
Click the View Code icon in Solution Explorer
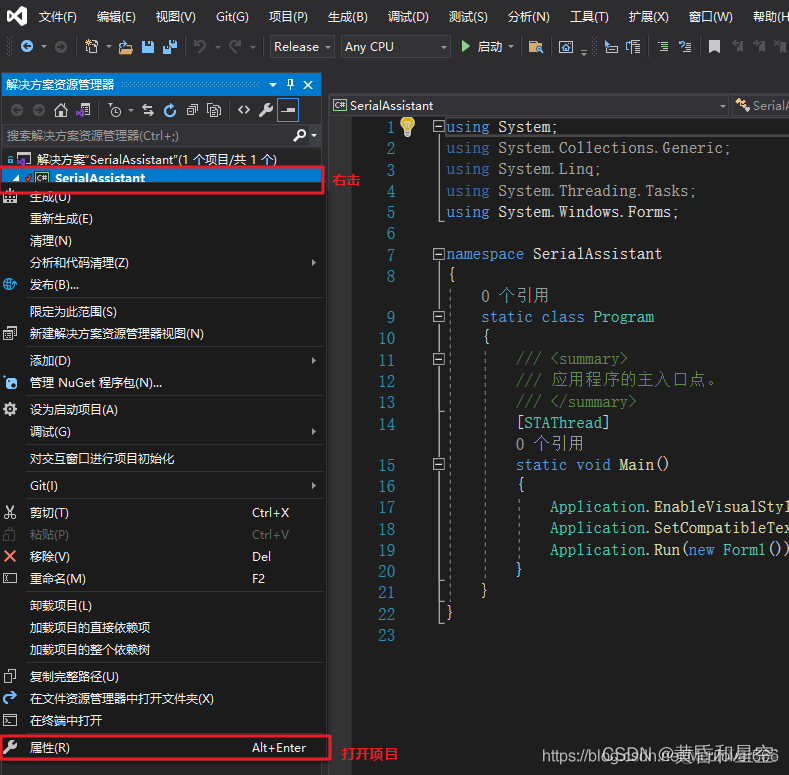(x=243, y=110)
